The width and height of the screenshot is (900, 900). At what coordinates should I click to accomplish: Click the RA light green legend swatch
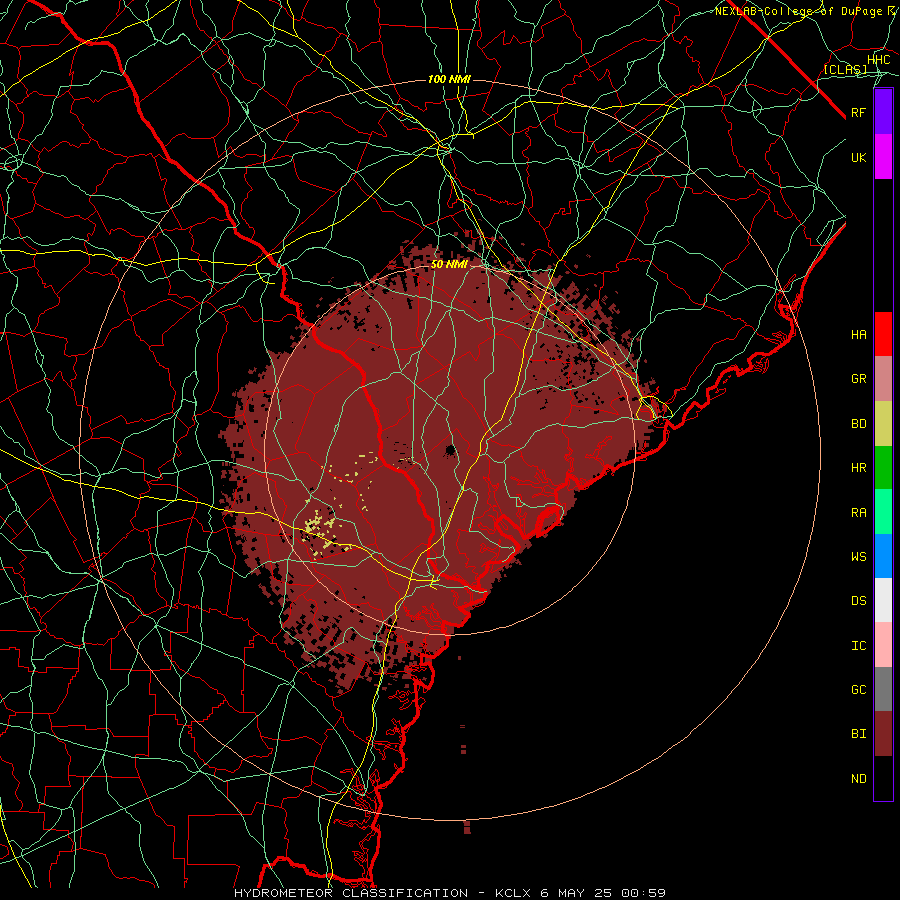pos(883,512)
